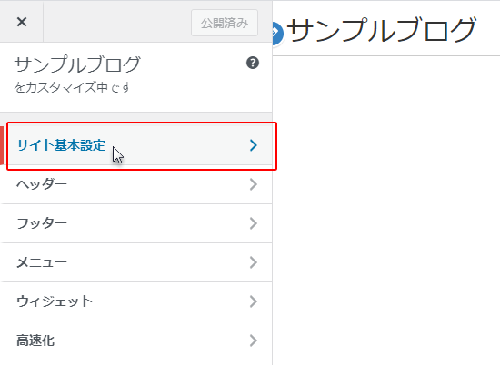The height and width of the screenshot is (365, 500).
Task: Click the サンプルブログ title in preview
Action: [x=381, y=30]
